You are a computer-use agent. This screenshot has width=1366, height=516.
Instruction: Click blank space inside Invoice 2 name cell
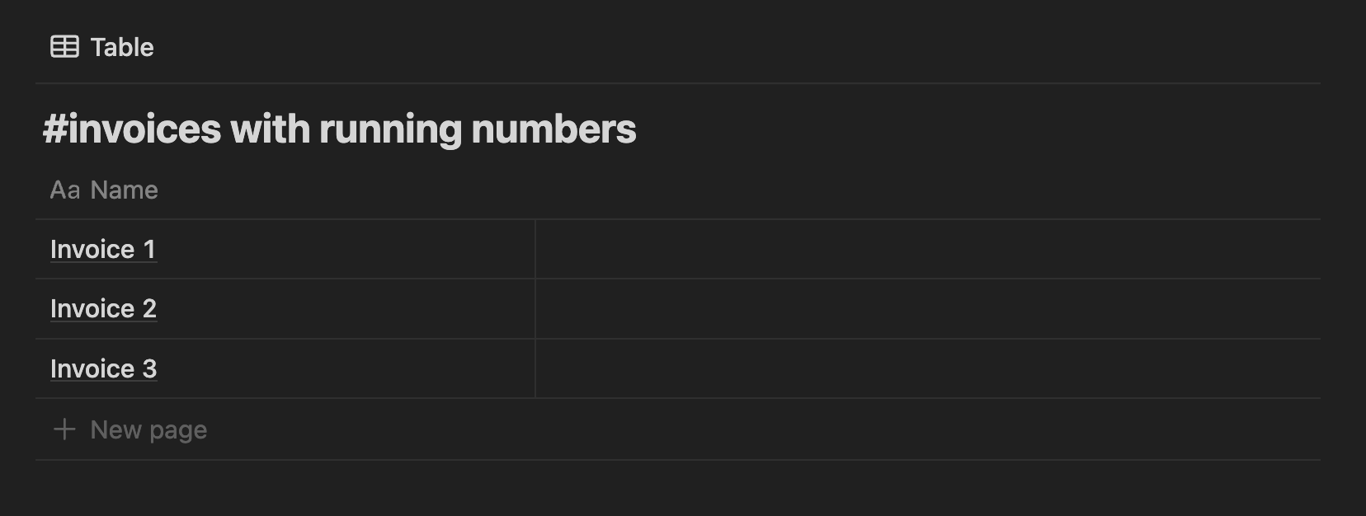[345, 309]
